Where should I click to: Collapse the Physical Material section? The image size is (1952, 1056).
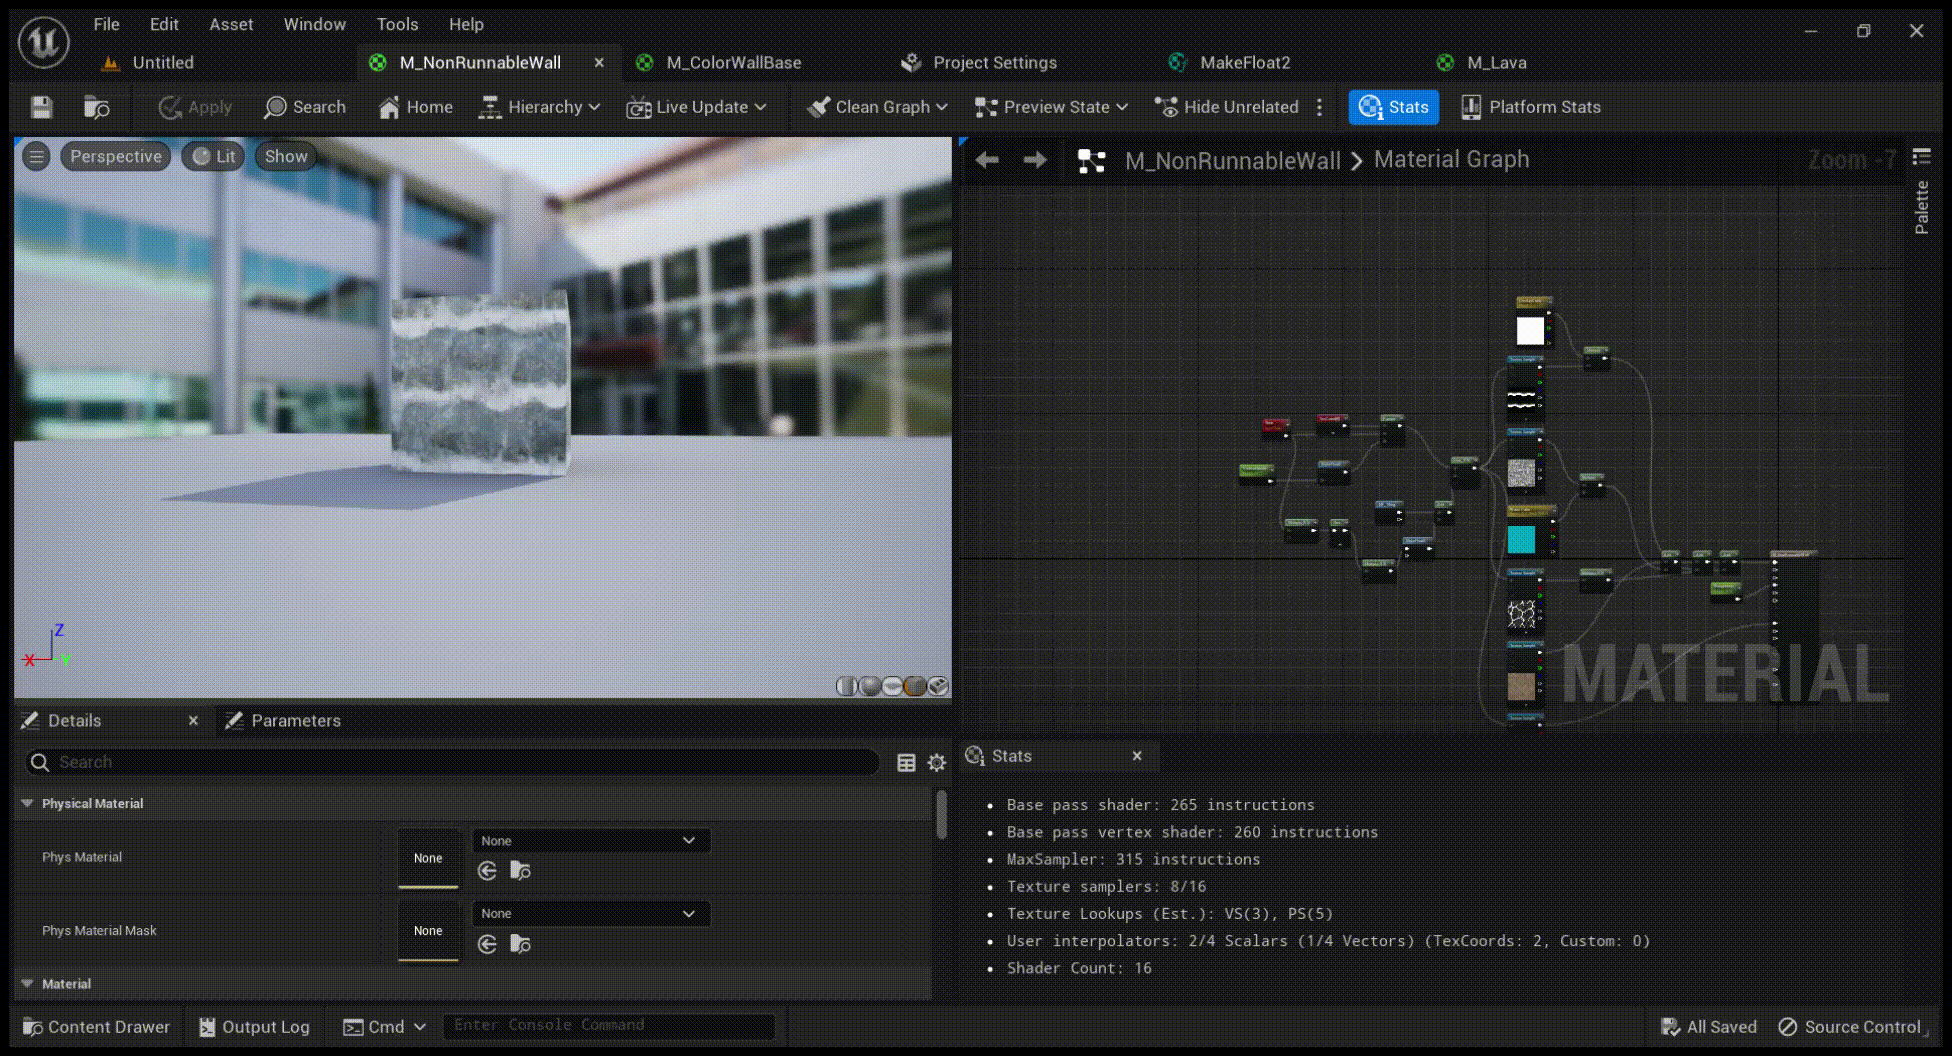pyautogui.click(x=27, y=803)
